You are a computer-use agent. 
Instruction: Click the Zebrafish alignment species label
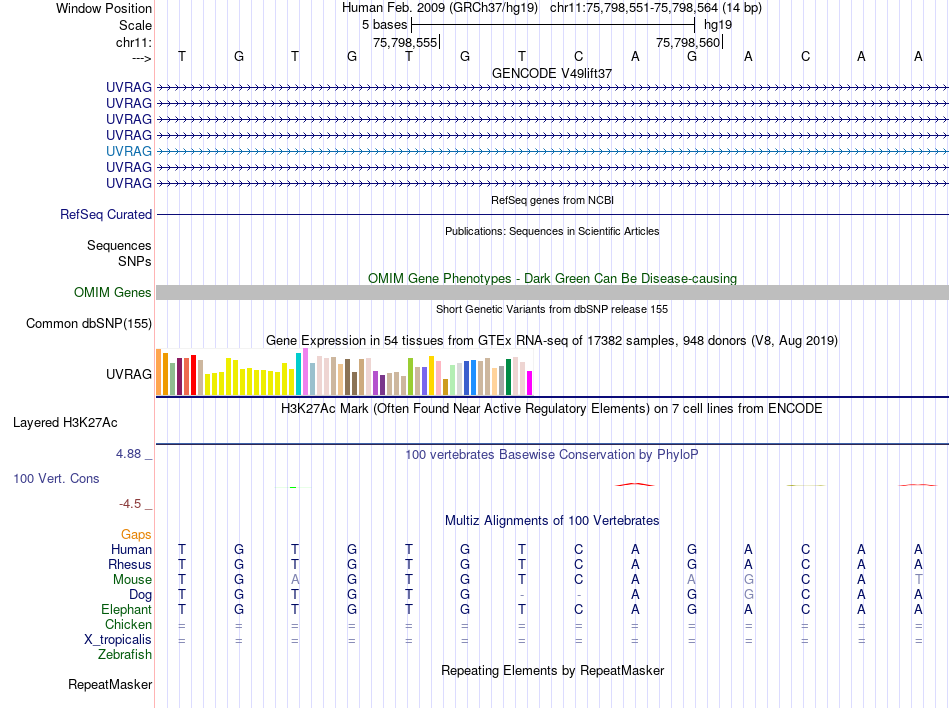(x=125, y=655)
